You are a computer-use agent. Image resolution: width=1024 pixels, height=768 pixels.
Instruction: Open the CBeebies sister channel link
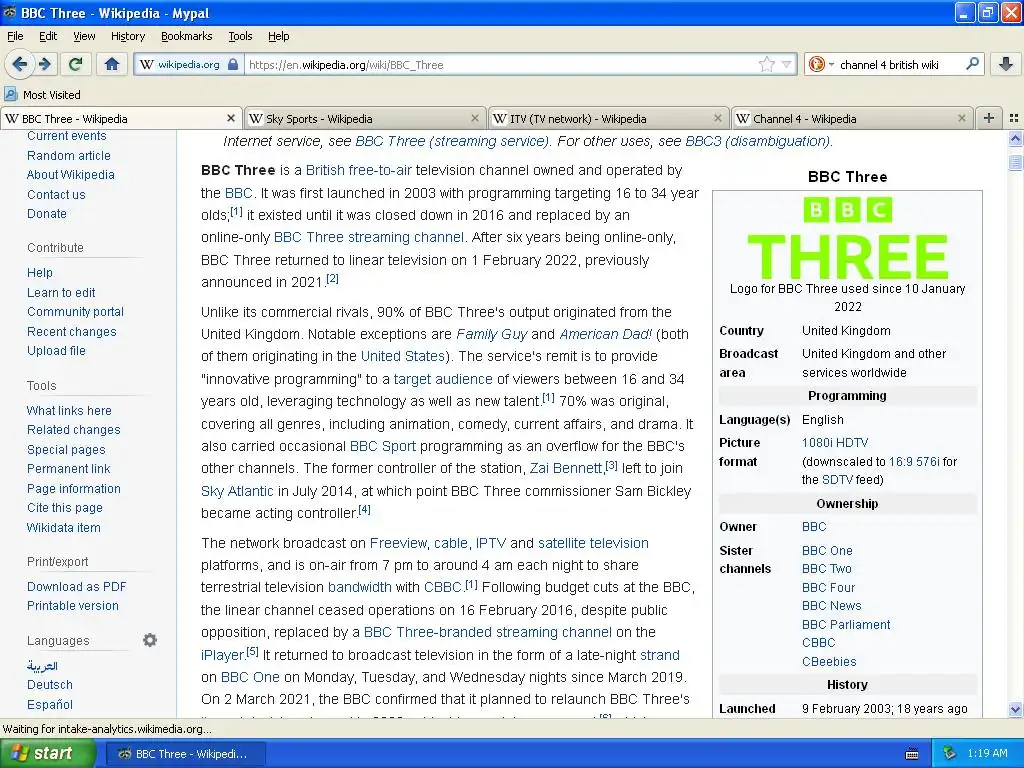point(829,662)
